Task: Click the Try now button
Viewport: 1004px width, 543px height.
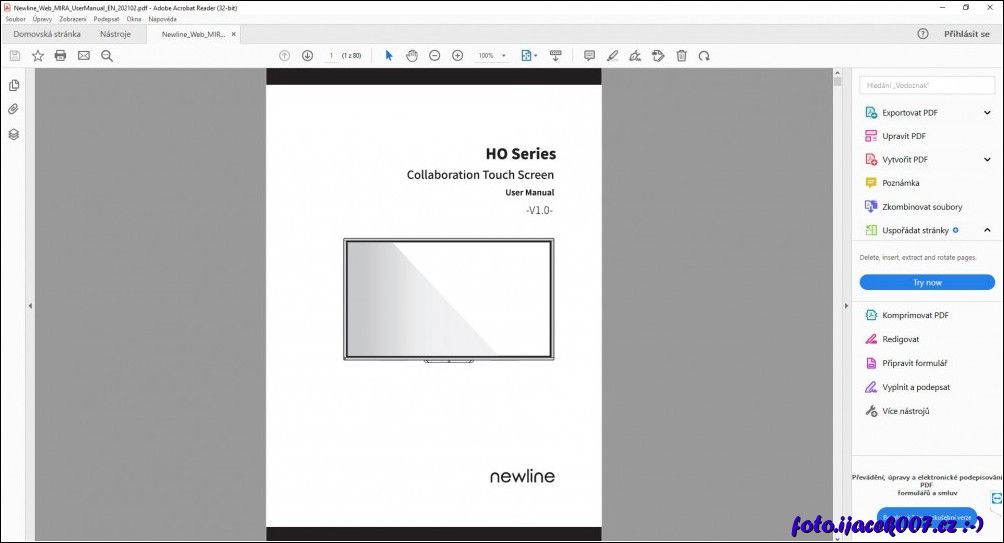Action: pyautogui.click(x=926, y=282)
